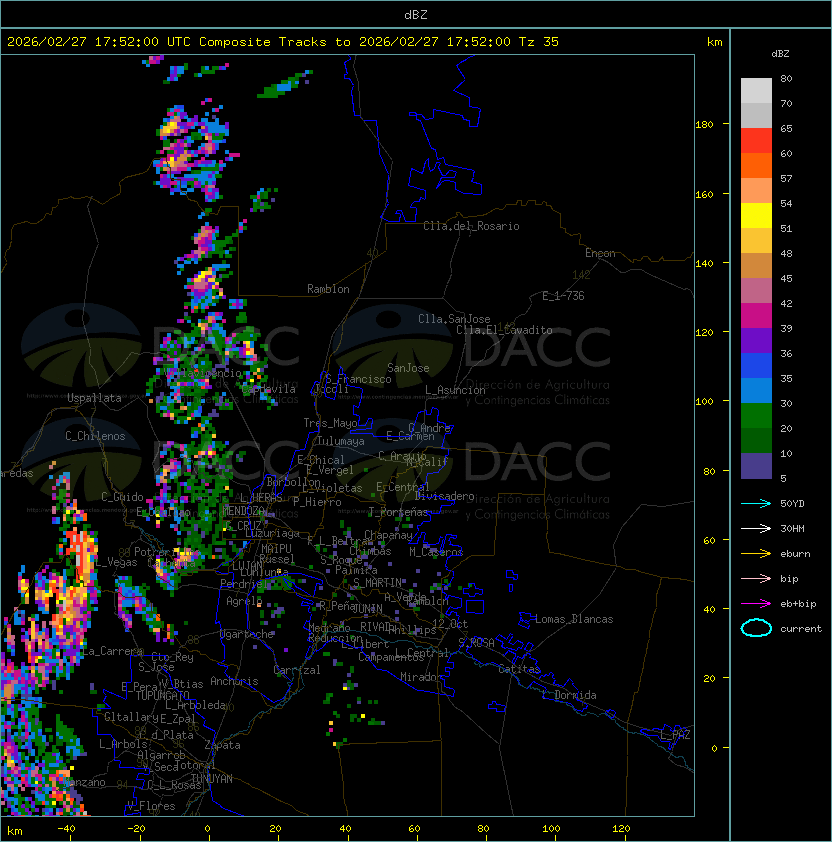Click the S_MARTIN place label
This screenshot has height=842, width=832.
378,583
